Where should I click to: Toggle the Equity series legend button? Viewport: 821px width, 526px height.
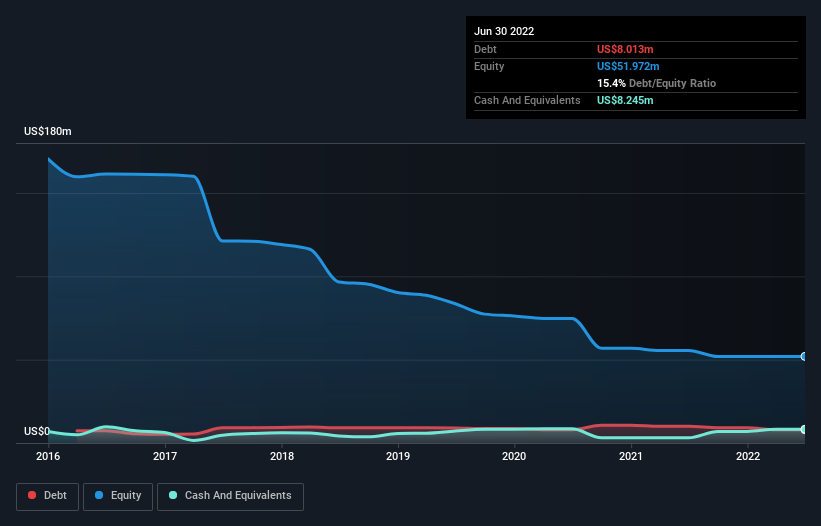click(118, 496)
